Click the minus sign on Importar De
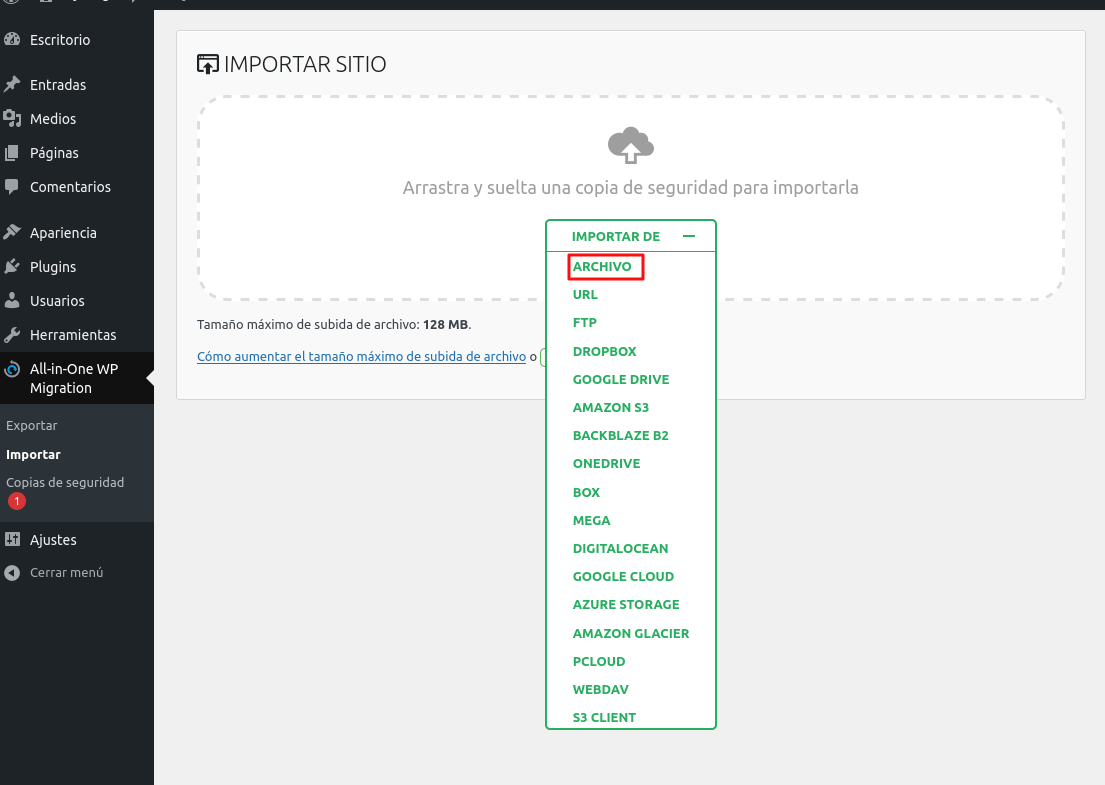Image resolution: width=1105 pixels, height=785 pixels. coord(689,236)
